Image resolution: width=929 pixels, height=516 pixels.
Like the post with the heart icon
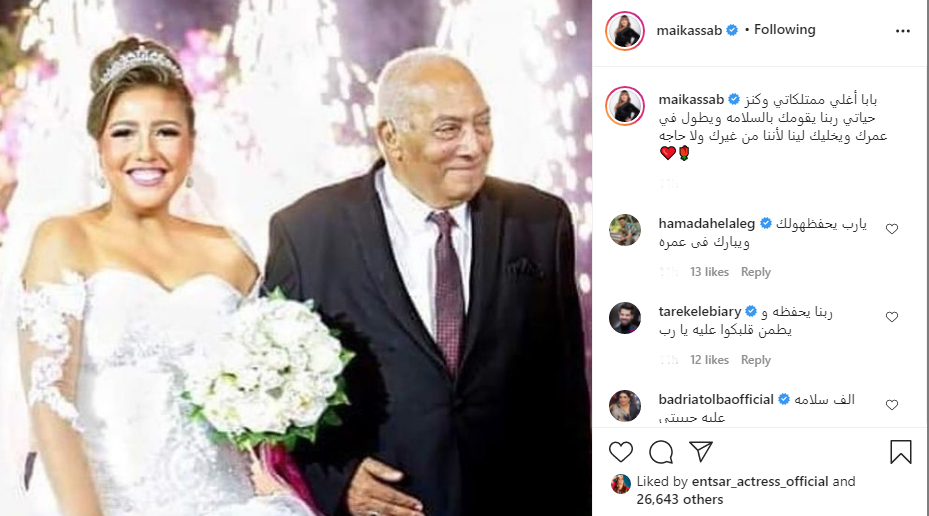click(x=620, y=452)
